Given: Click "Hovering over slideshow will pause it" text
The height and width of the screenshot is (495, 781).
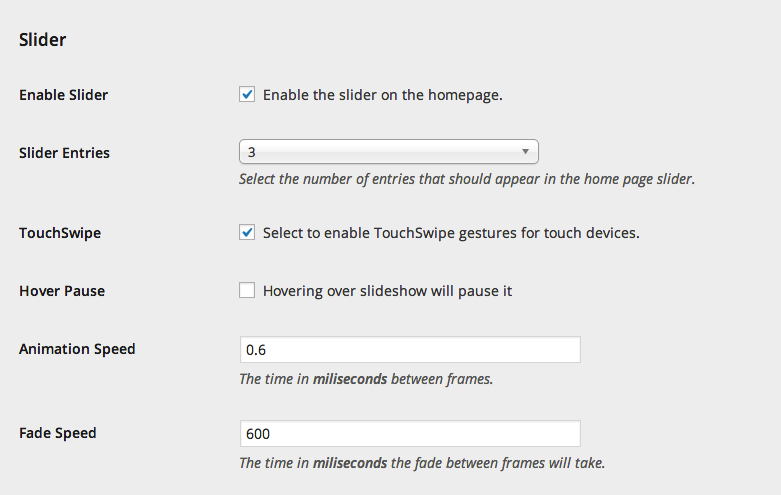Looking at the screenshot, I should 387,291.
